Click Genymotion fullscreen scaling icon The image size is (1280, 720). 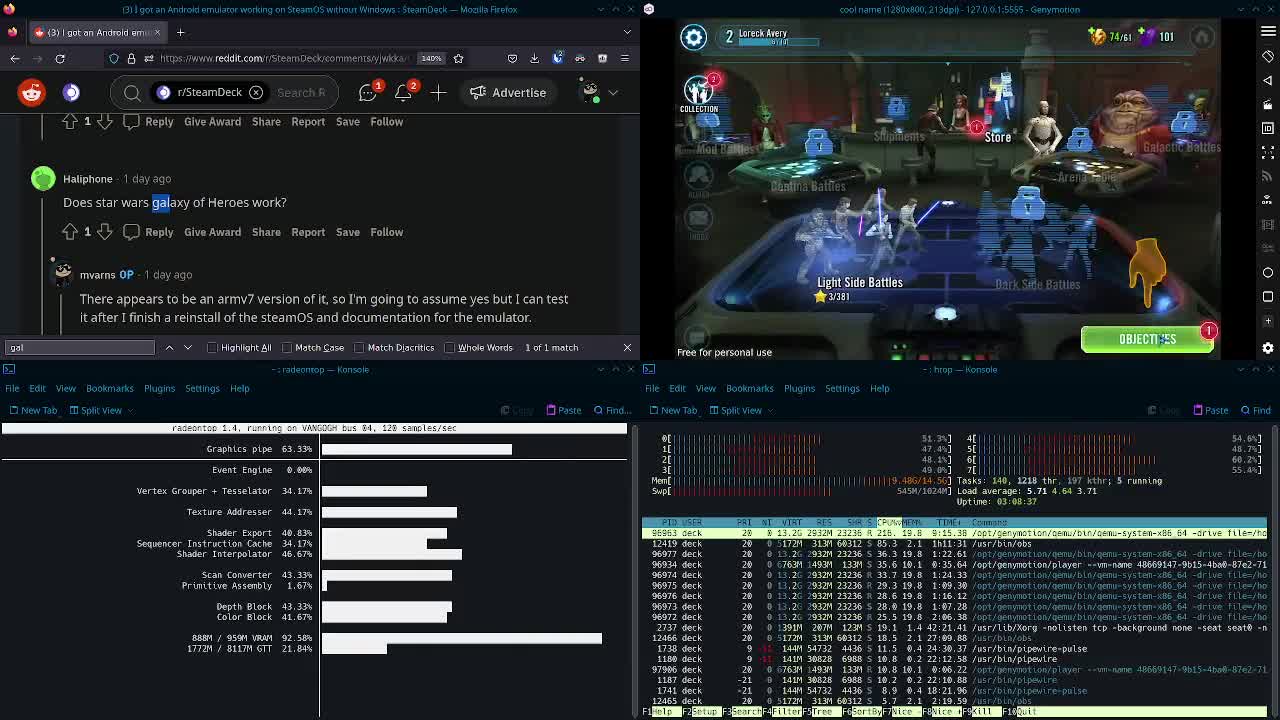click(1268, 153)
